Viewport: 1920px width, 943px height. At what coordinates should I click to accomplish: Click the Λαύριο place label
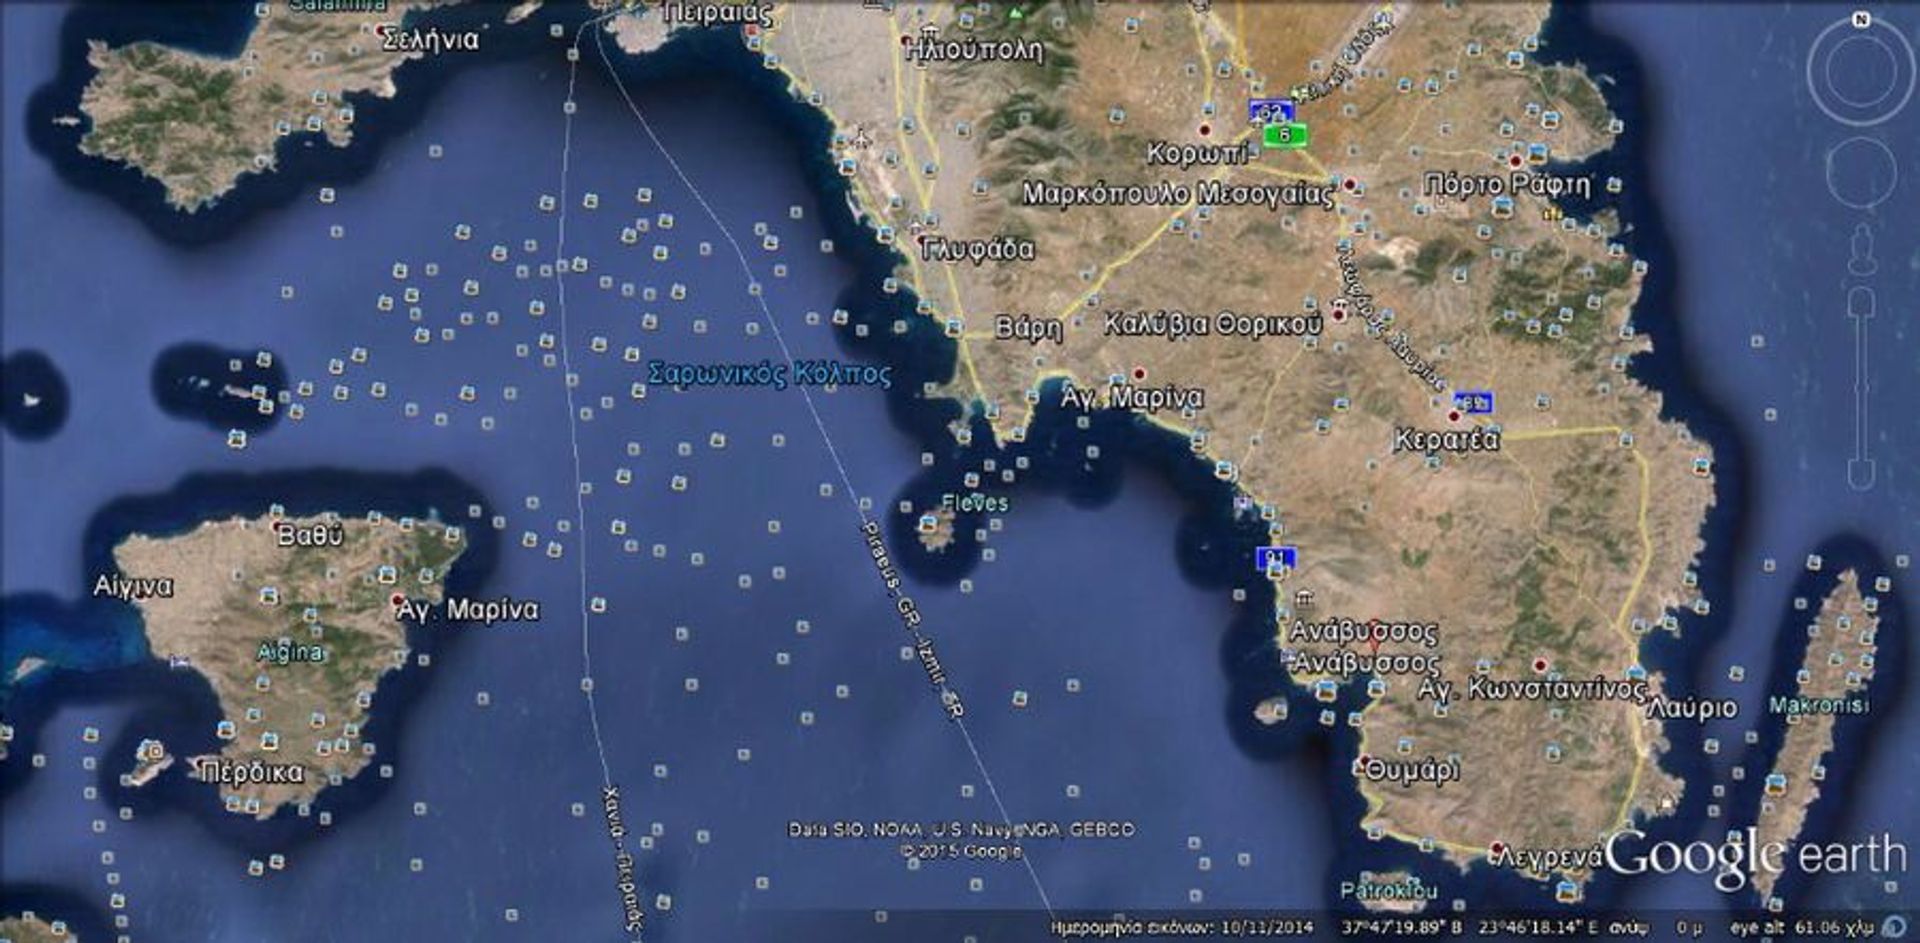pos(1693,708)
